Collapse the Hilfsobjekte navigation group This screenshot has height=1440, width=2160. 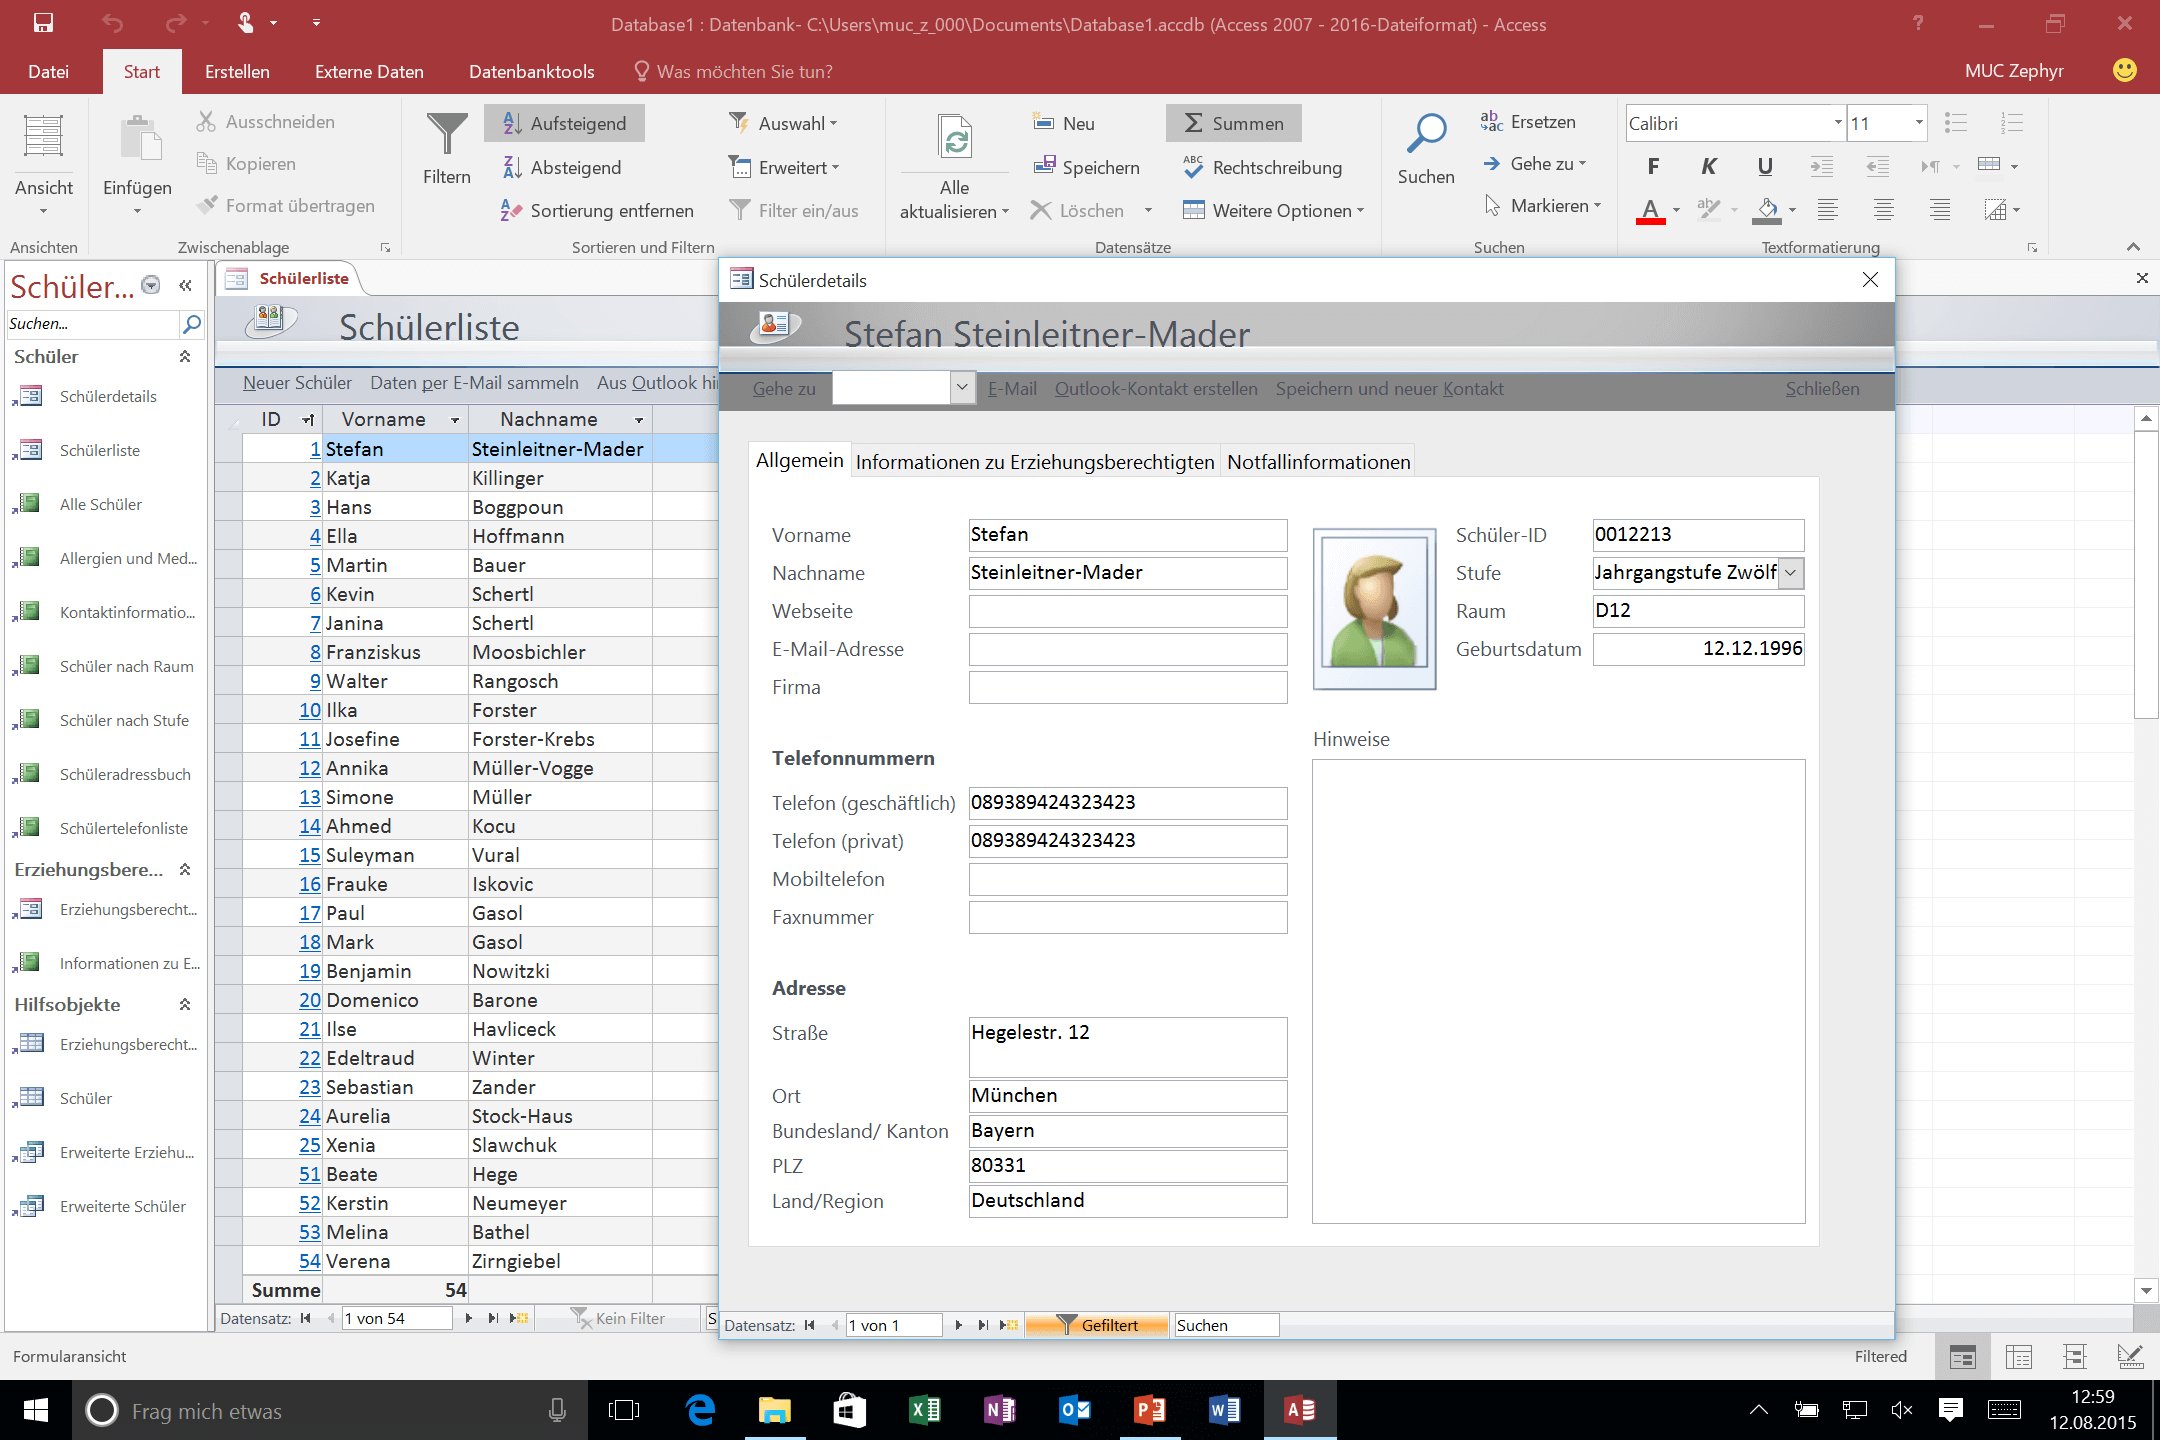[185, 1004]
